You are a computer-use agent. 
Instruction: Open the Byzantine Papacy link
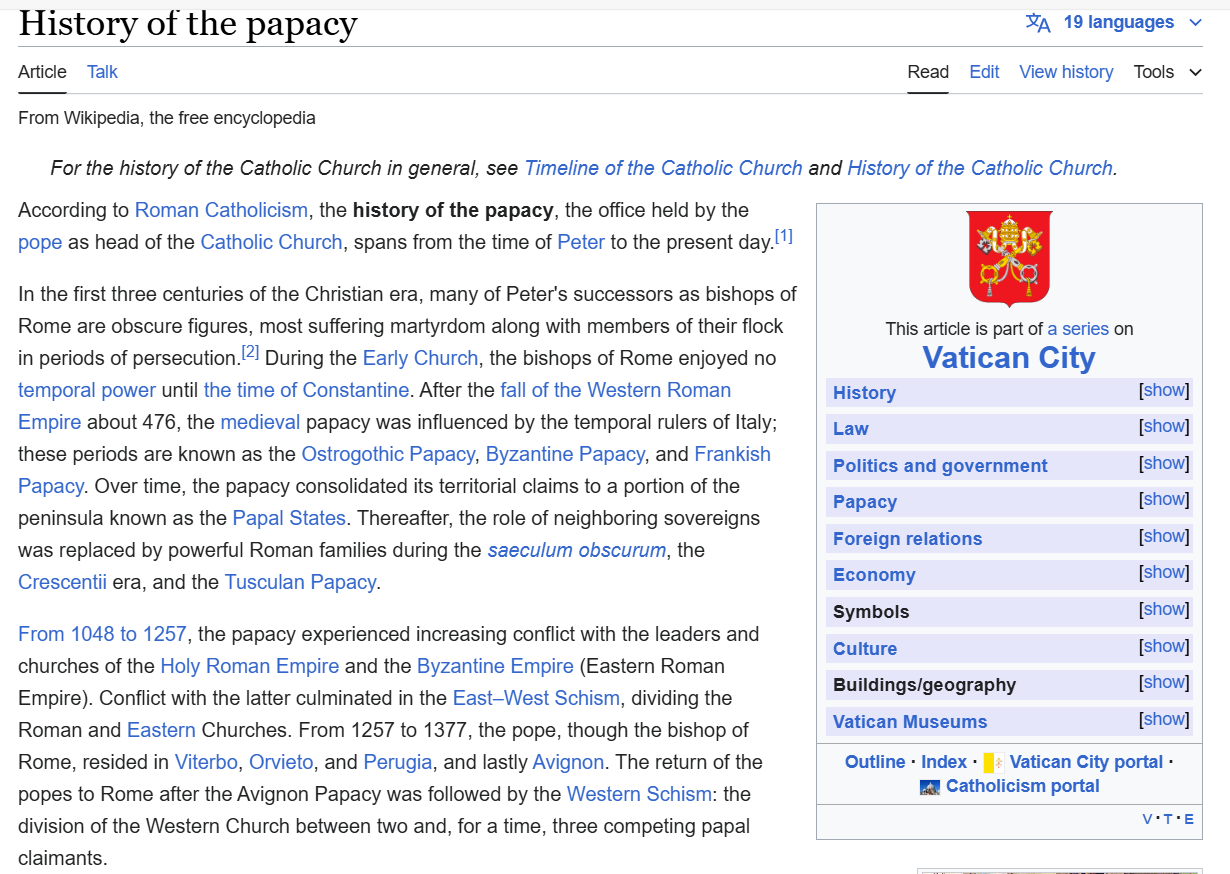click(x=565, y=454)
